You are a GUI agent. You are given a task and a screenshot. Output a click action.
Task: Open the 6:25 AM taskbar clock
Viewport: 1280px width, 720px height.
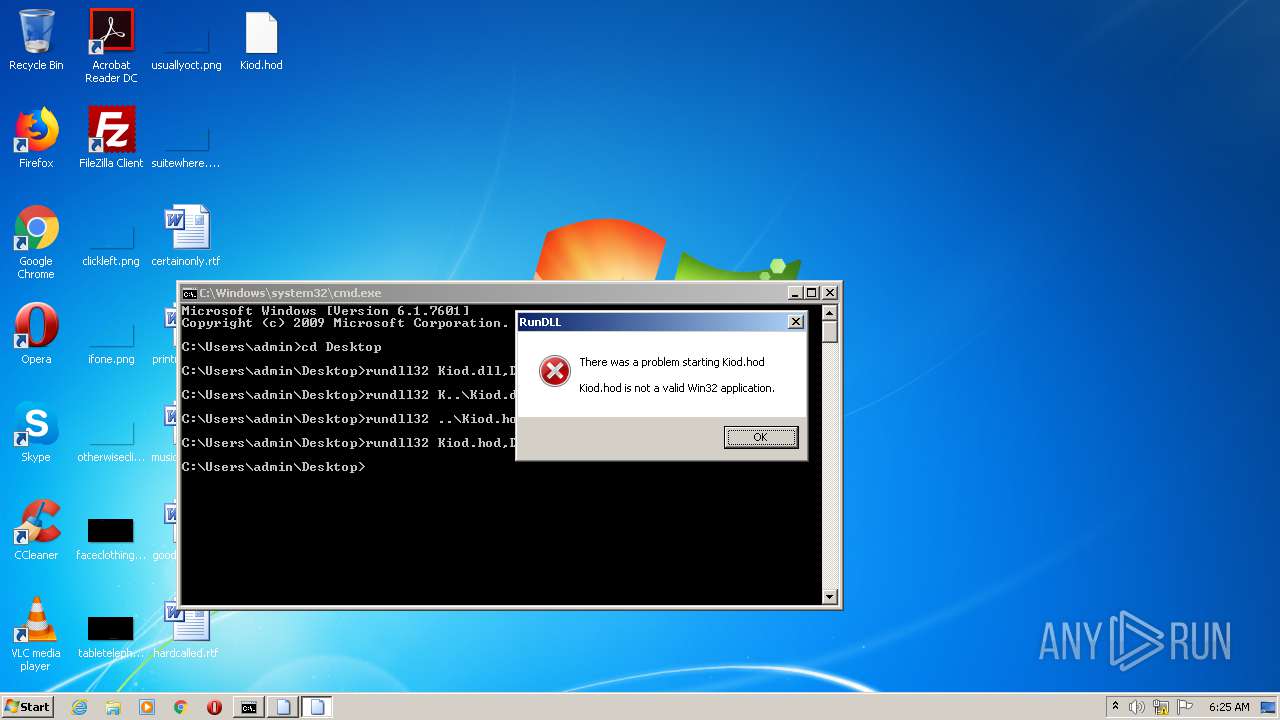coord(1229,707)
